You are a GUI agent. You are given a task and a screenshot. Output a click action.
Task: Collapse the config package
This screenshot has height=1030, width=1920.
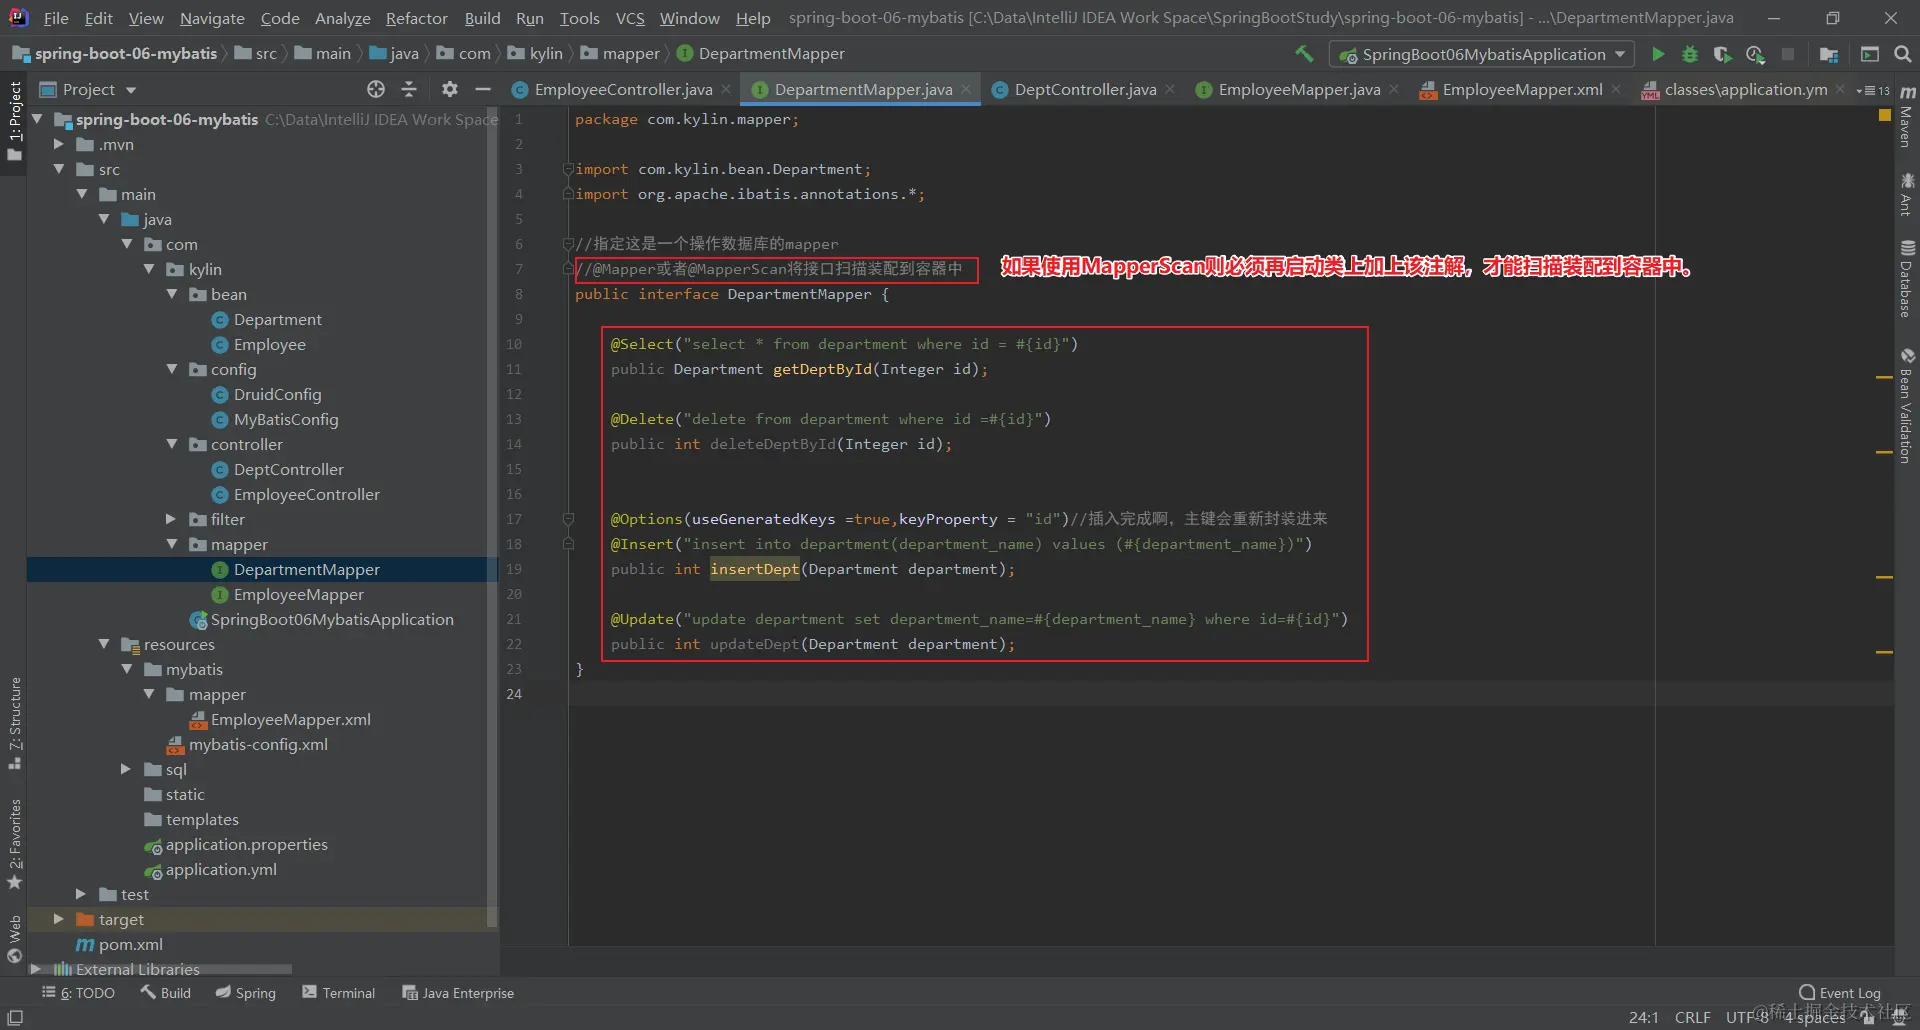click(172, 369)
